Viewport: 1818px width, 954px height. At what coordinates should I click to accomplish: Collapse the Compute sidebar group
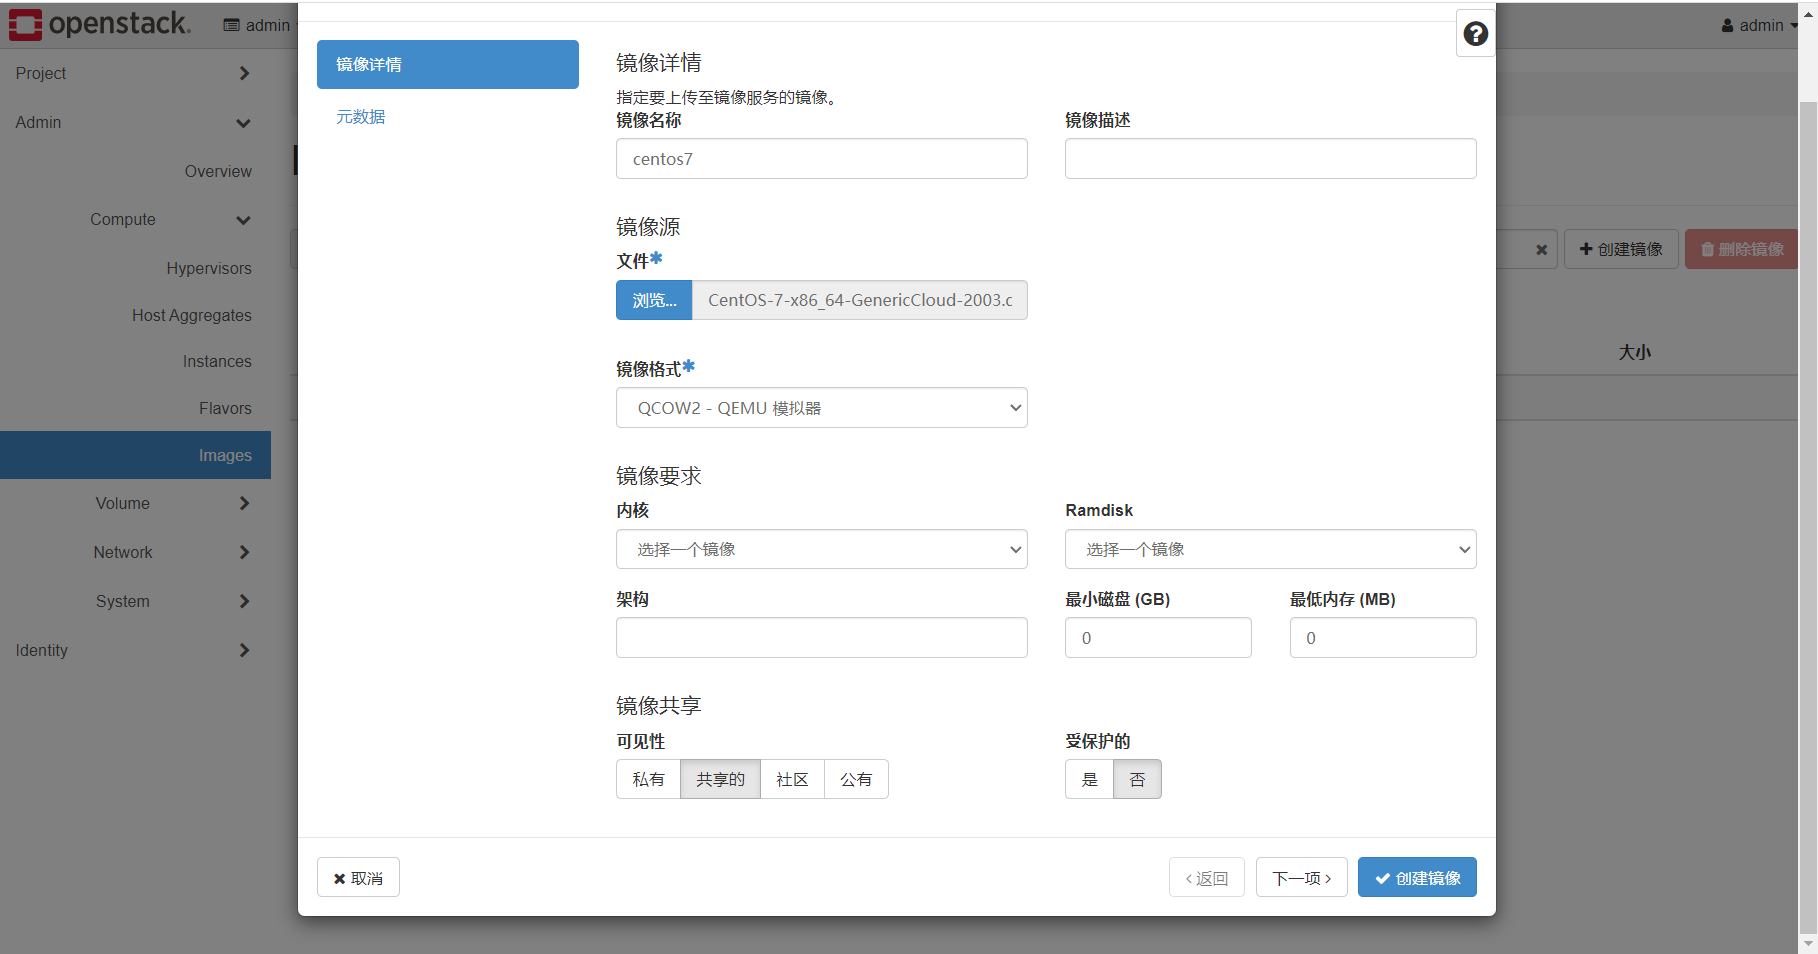pos(135,219)
